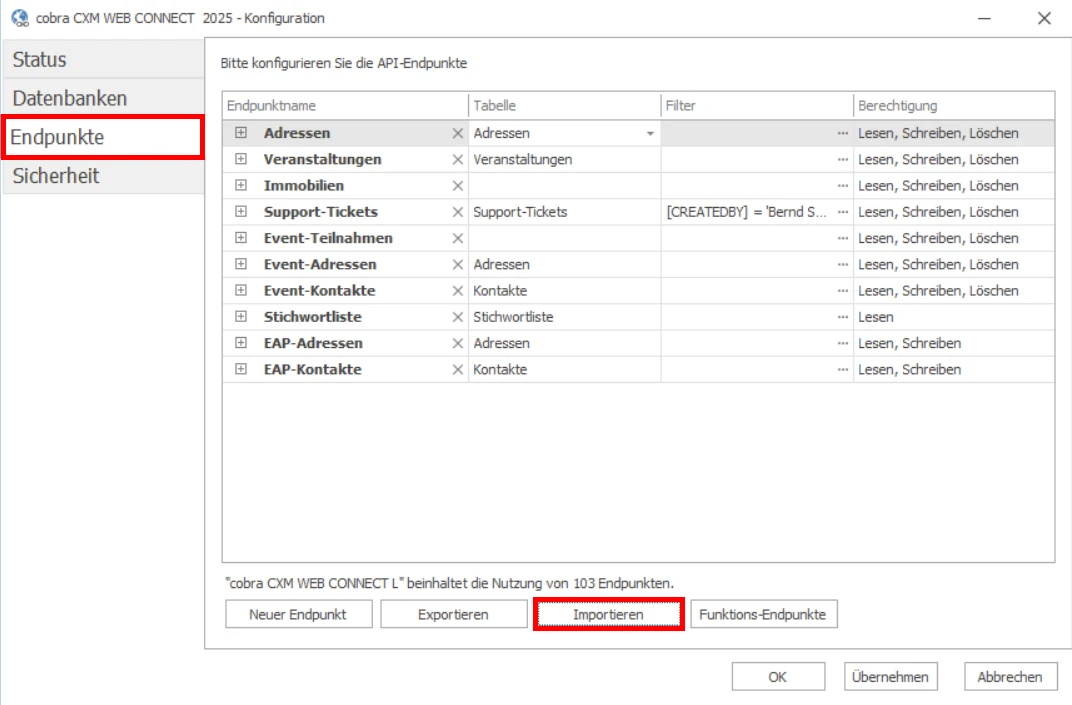This screenshot has height=705, width=1072.
Task: Delete the Adressen endpoint with its X icon
Action: [x=457, y=133]
